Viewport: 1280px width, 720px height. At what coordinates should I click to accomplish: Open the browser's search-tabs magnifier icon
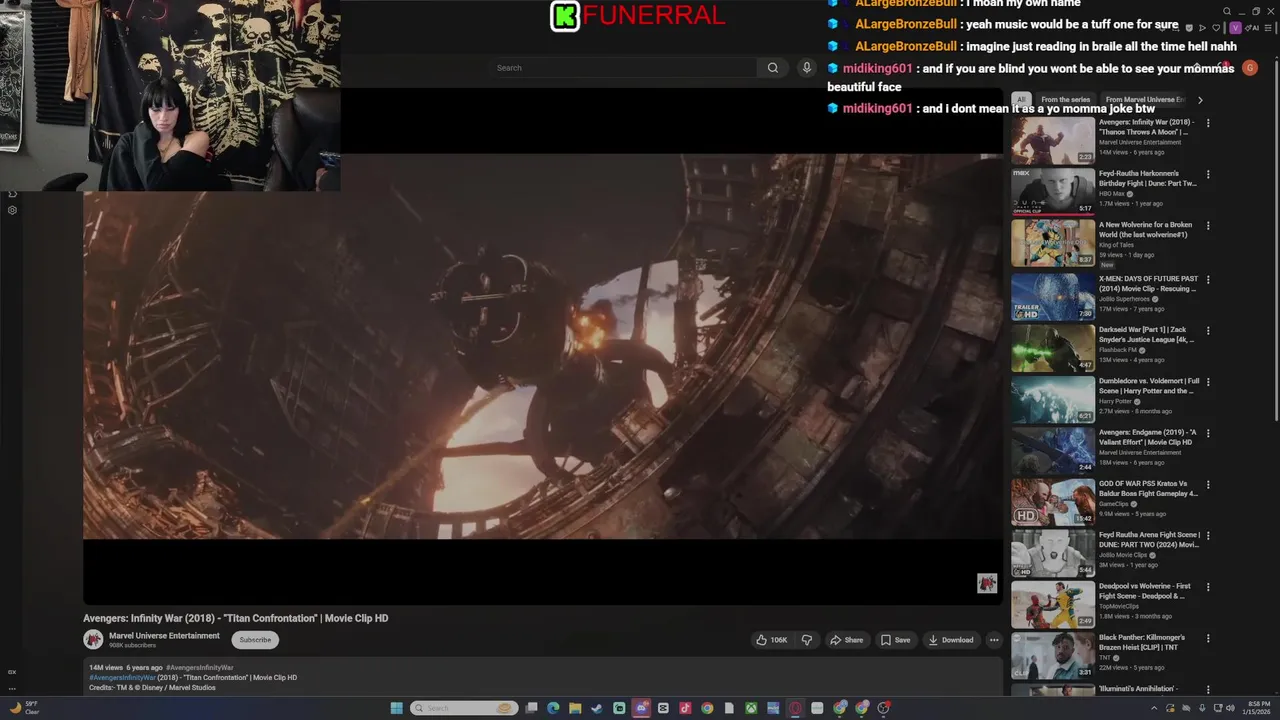click(1227, 11)
